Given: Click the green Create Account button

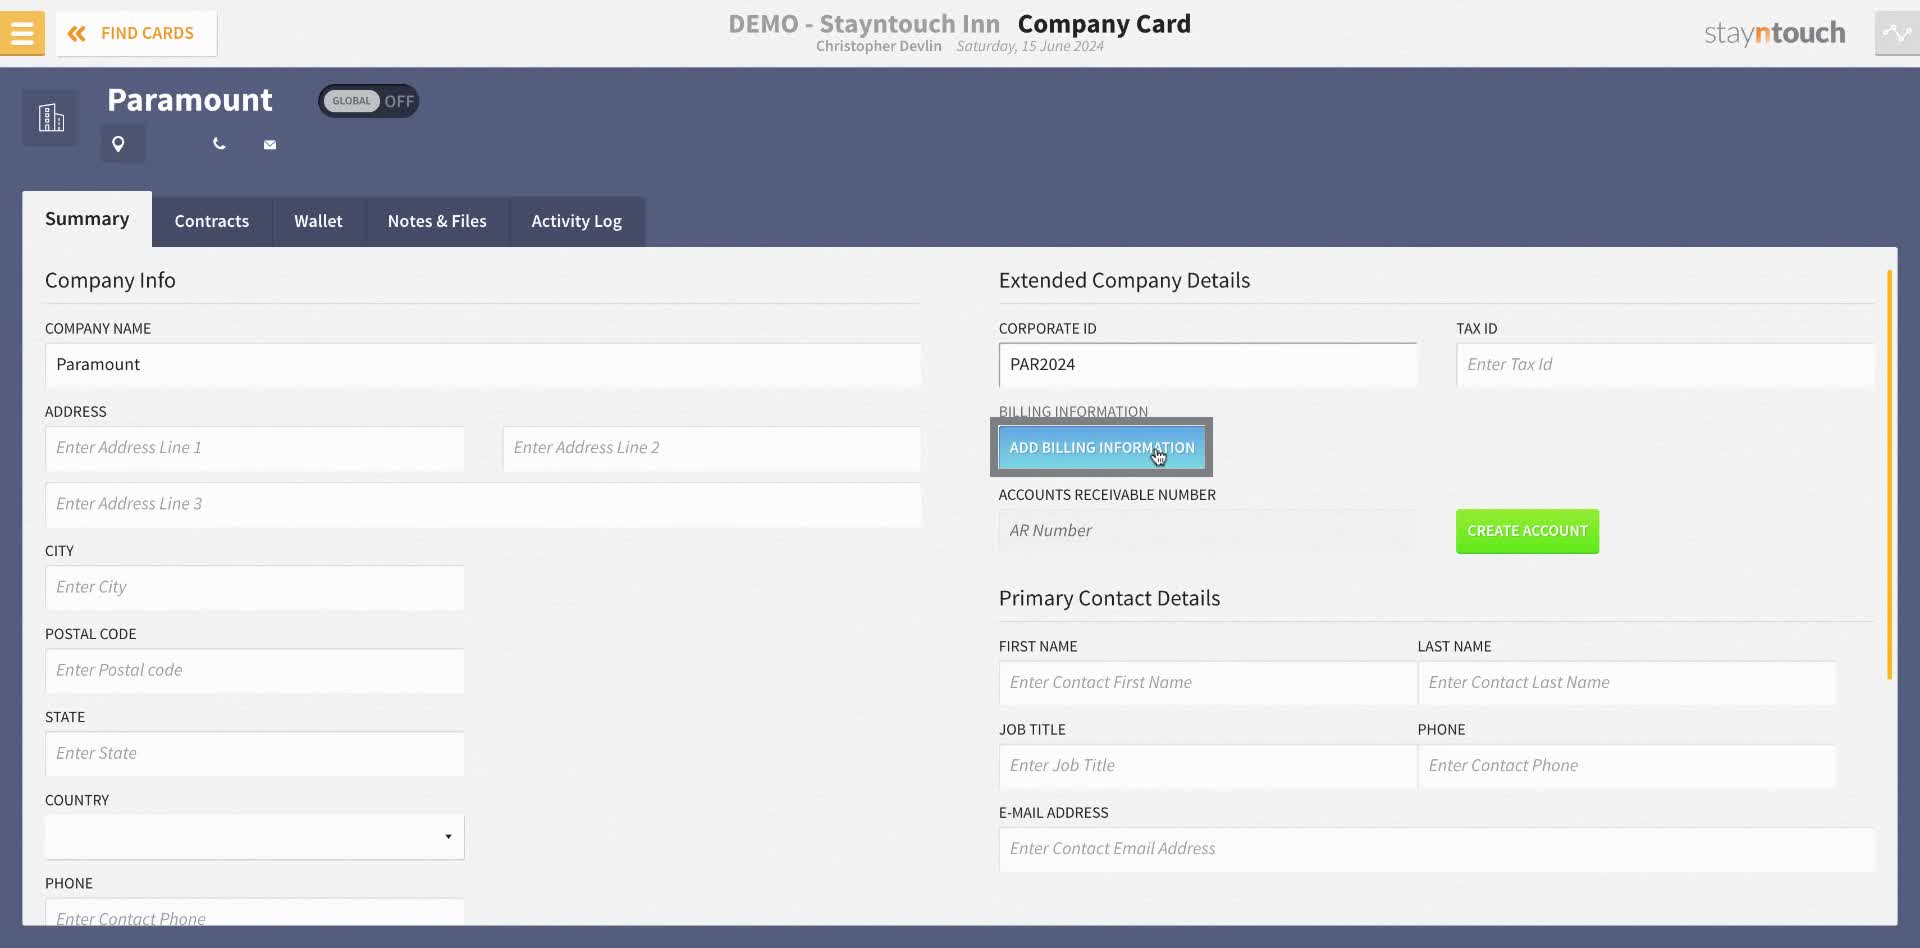Looking at the screenshot, I should coord(1527,531).
